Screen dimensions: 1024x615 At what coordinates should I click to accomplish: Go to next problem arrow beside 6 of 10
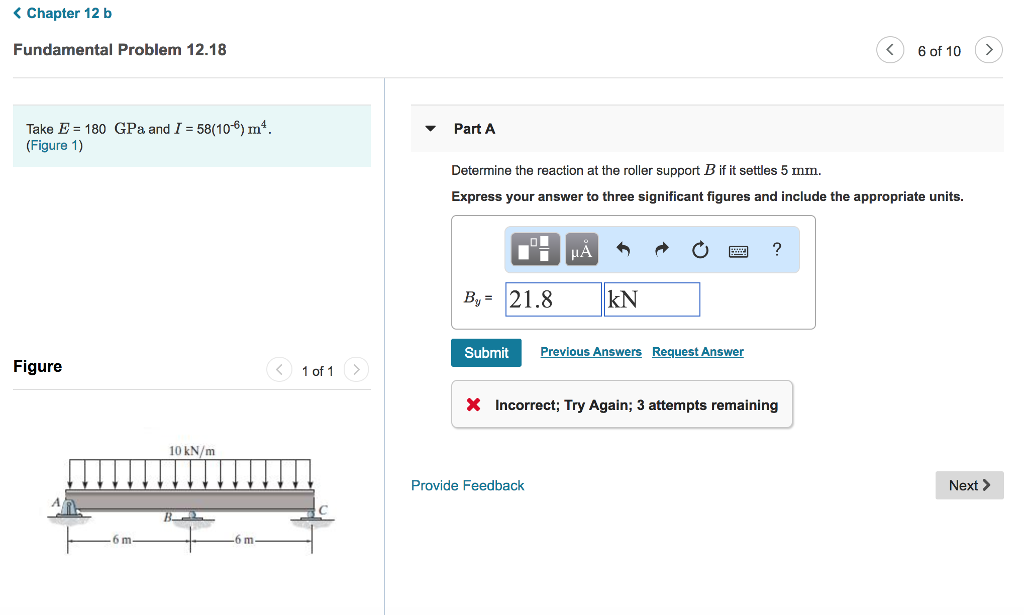[988, 50]
